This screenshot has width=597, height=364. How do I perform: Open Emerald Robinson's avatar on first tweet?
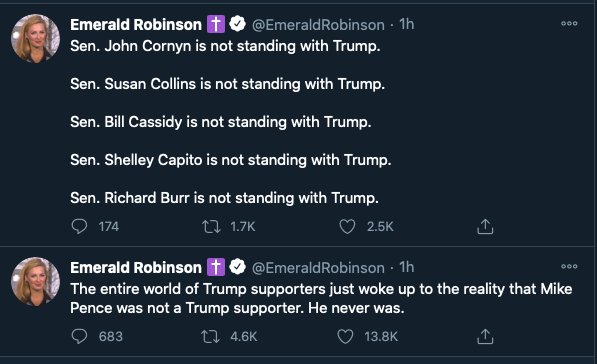click(x=35, y=38)
